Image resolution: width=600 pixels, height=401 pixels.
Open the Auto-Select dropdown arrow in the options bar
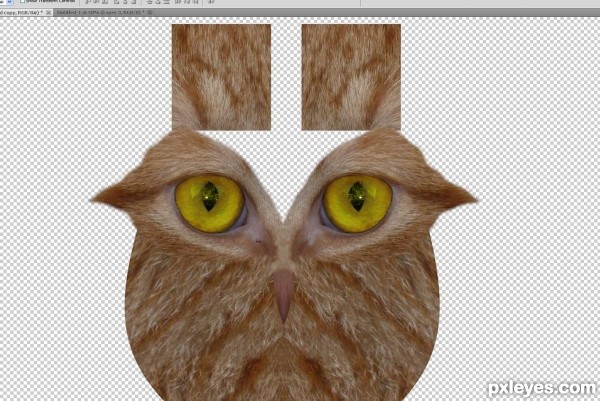point(9,2)
